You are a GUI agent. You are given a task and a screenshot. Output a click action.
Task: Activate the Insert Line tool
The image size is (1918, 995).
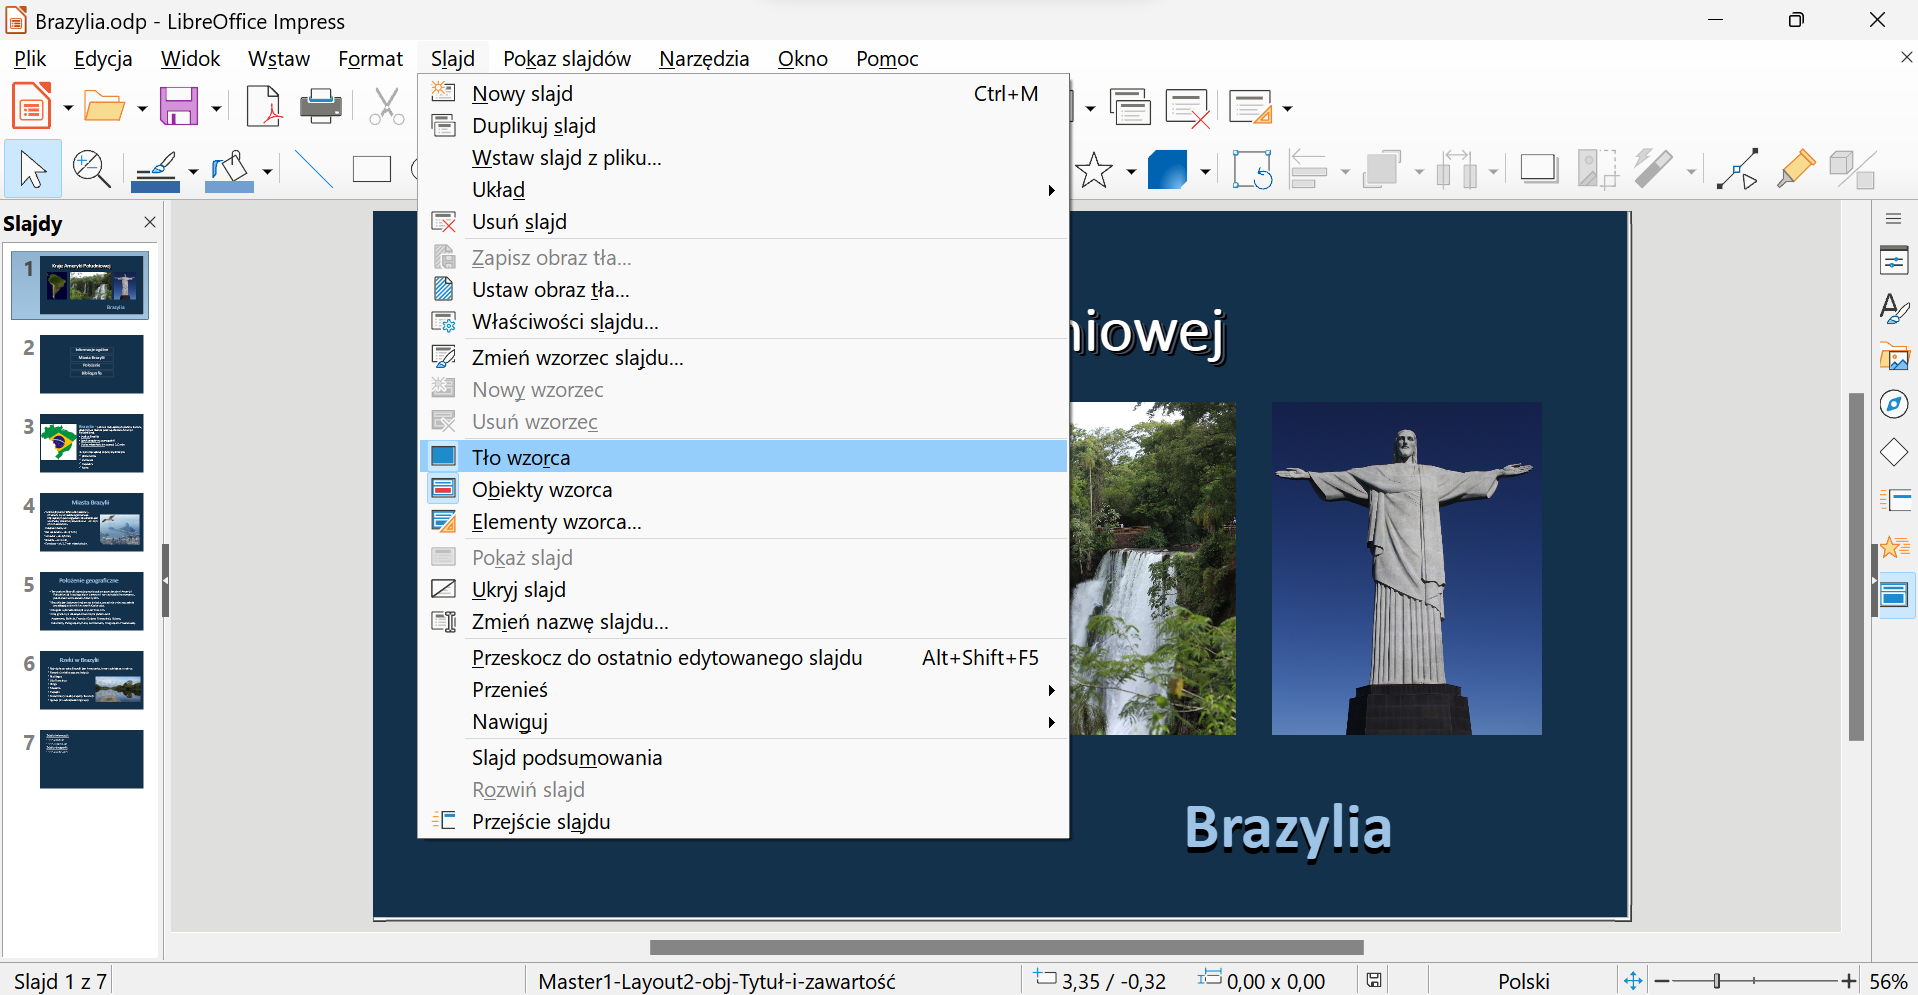click(x=312, y=168)
